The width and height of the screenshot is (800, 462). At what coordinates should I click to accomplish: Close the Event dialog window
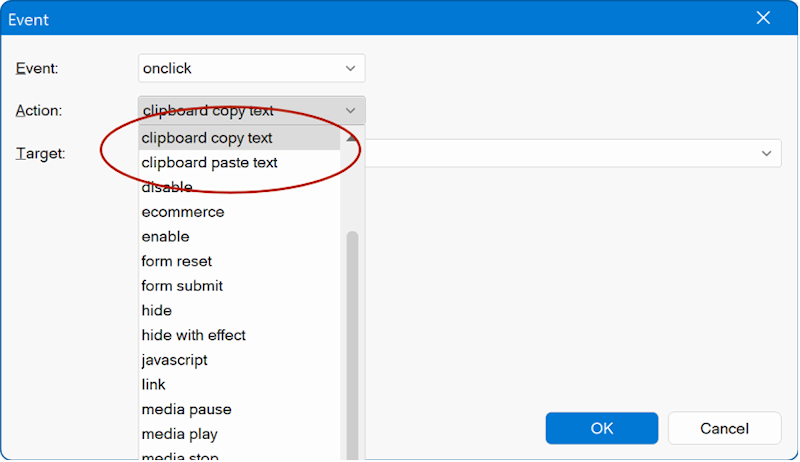point(763,19)
